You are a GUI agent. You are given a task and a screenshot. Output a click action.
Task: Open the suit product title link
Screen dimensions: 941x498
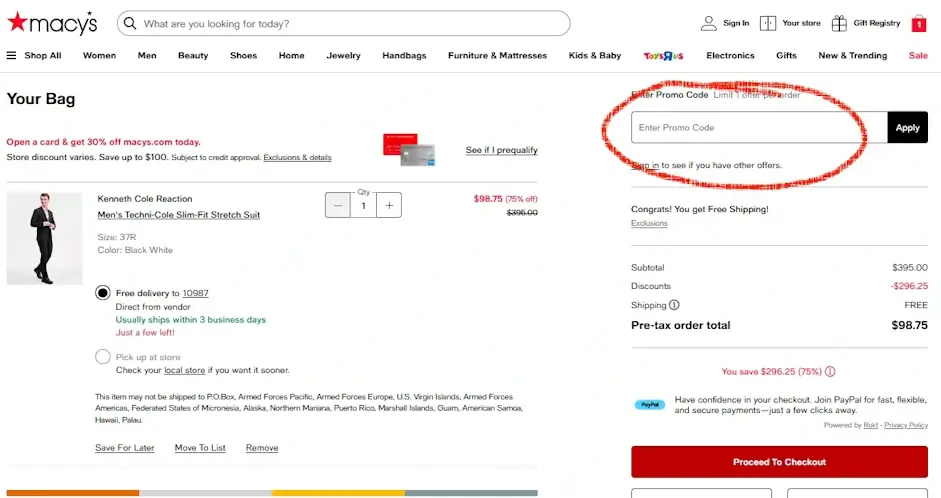coord(179,215)
